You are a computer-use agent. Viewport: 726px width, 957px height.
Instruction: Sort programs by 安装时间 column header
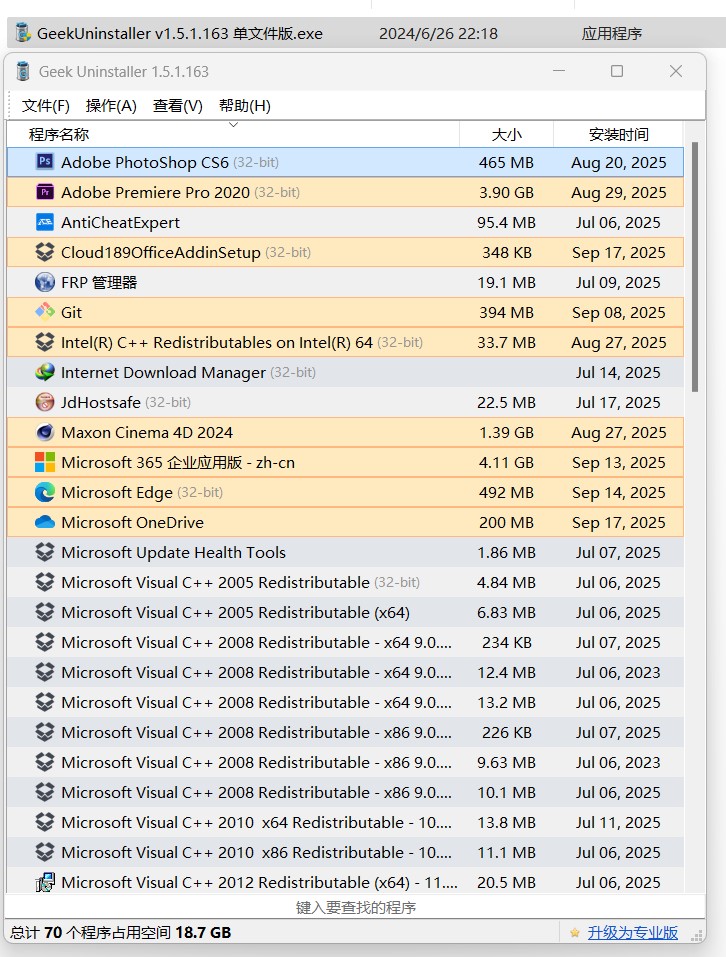pyautogui.click(x=618, y=135)
